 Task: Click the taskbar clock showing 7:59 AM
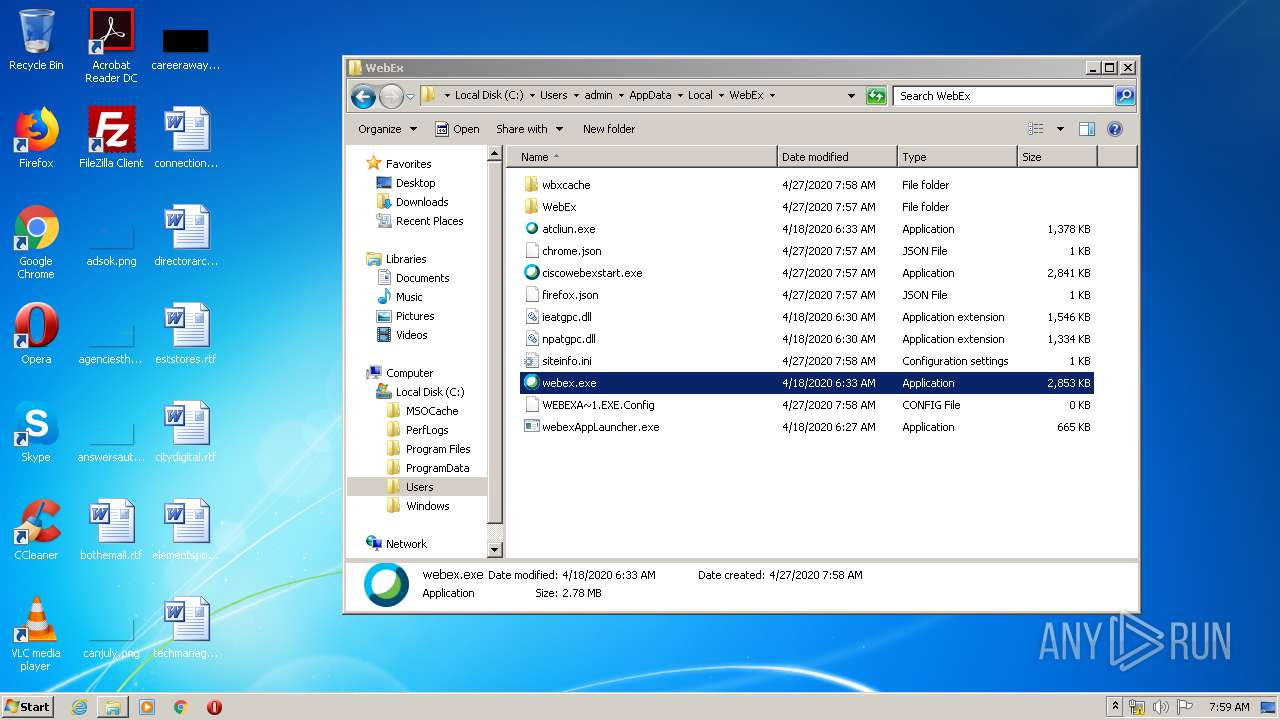click(x=1229, y=707)
